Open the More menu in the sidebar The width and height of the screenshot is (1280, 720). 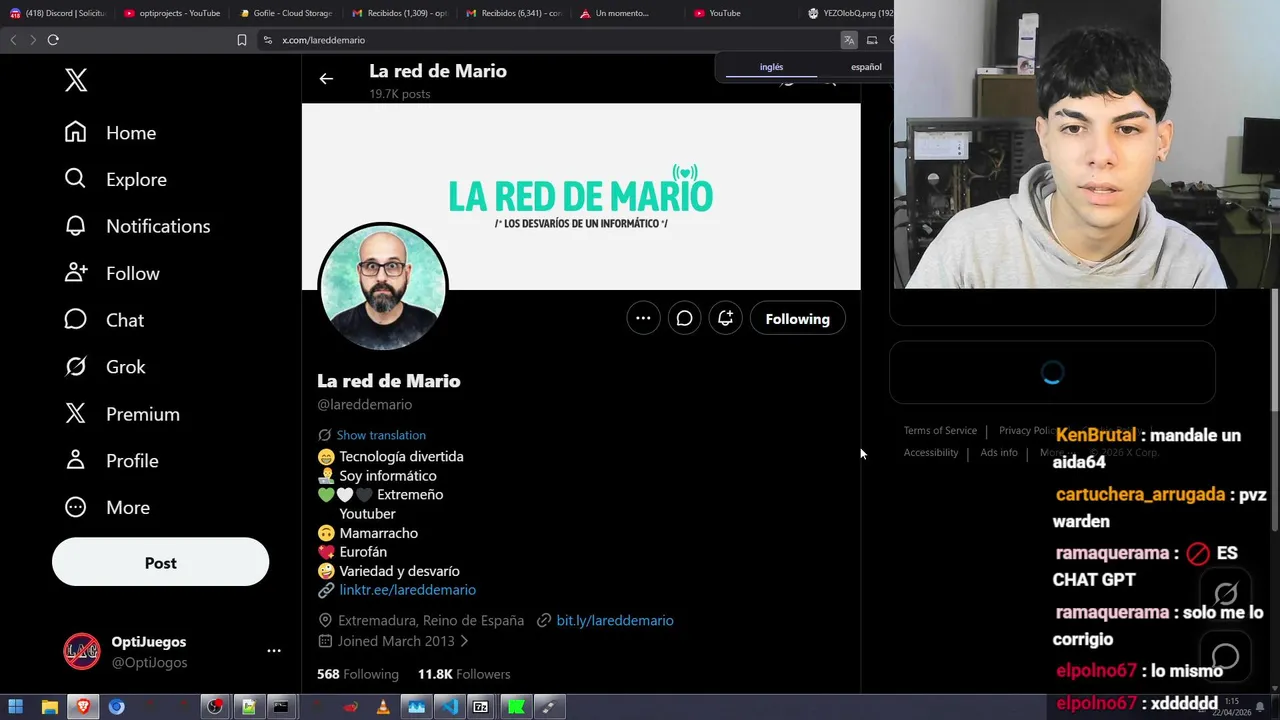coord(106,508)
